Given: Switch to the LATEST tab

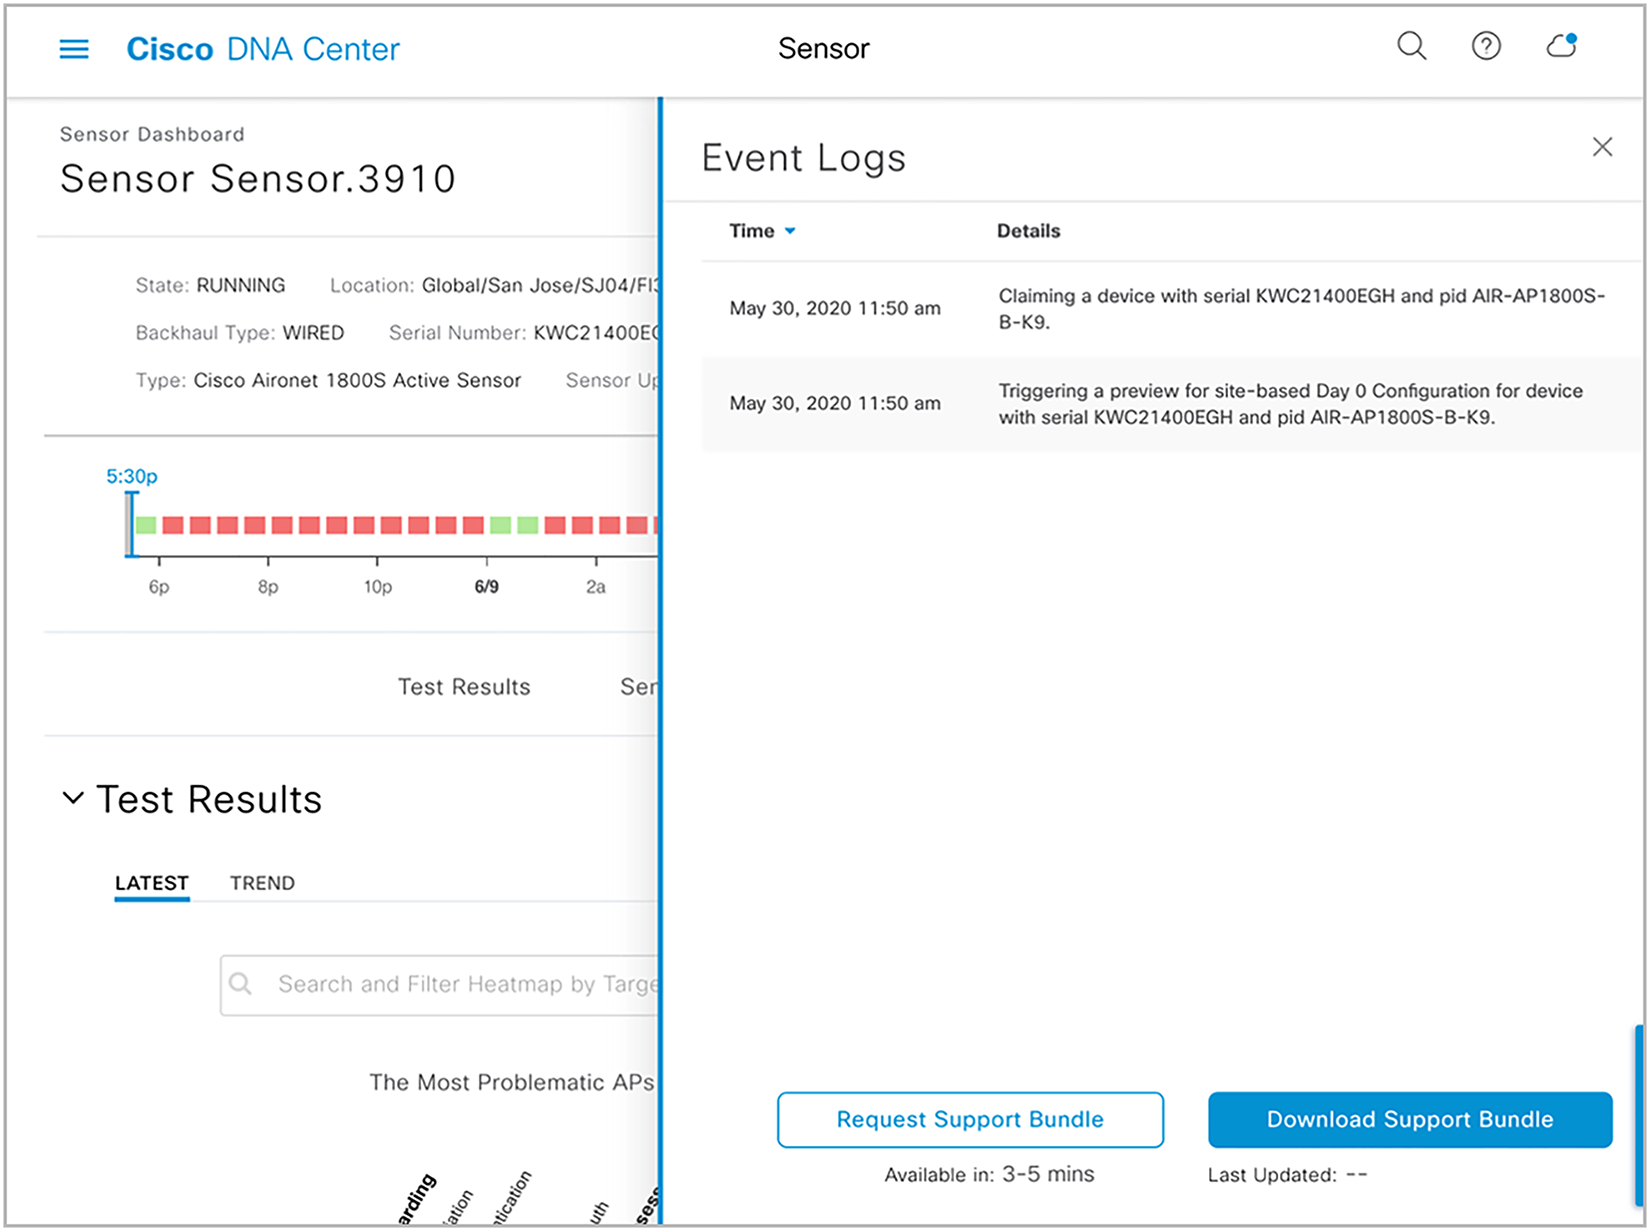Looking at the screenshot, I should (x=152, y=883).
